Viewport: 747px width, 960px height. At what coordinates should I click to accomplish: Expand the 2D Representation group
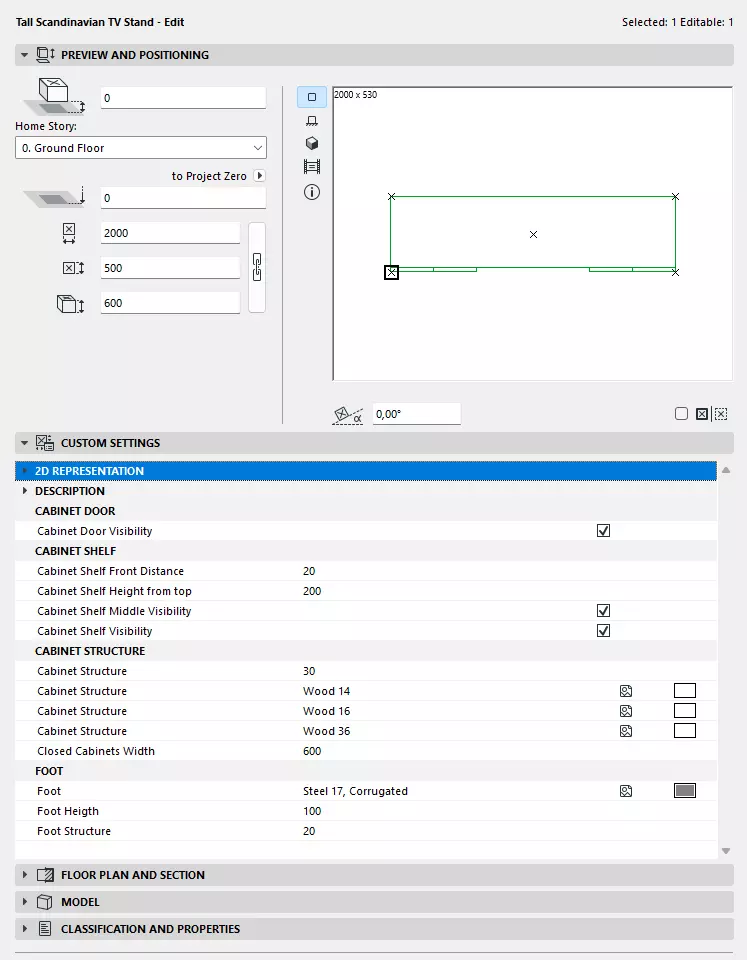[24, 471]
